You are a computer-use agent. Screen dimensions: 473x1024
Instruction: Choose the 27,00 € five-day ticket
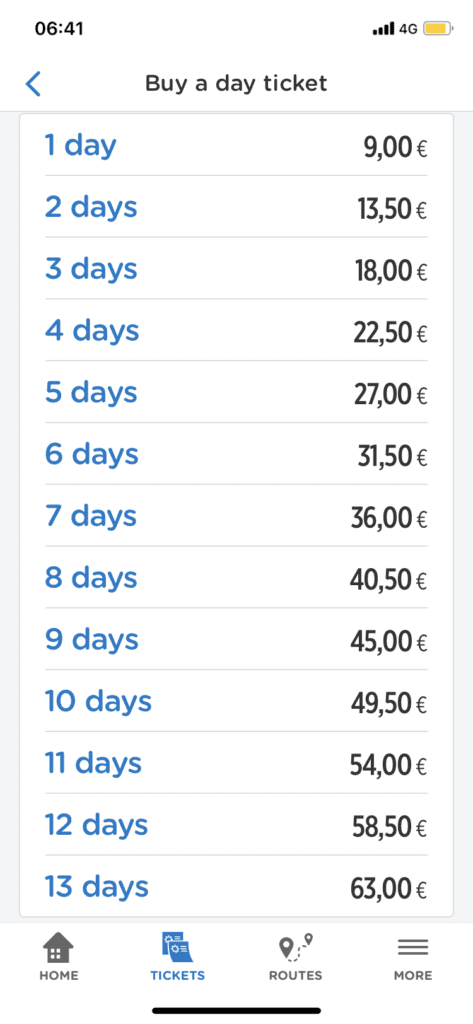click(236, 392)
